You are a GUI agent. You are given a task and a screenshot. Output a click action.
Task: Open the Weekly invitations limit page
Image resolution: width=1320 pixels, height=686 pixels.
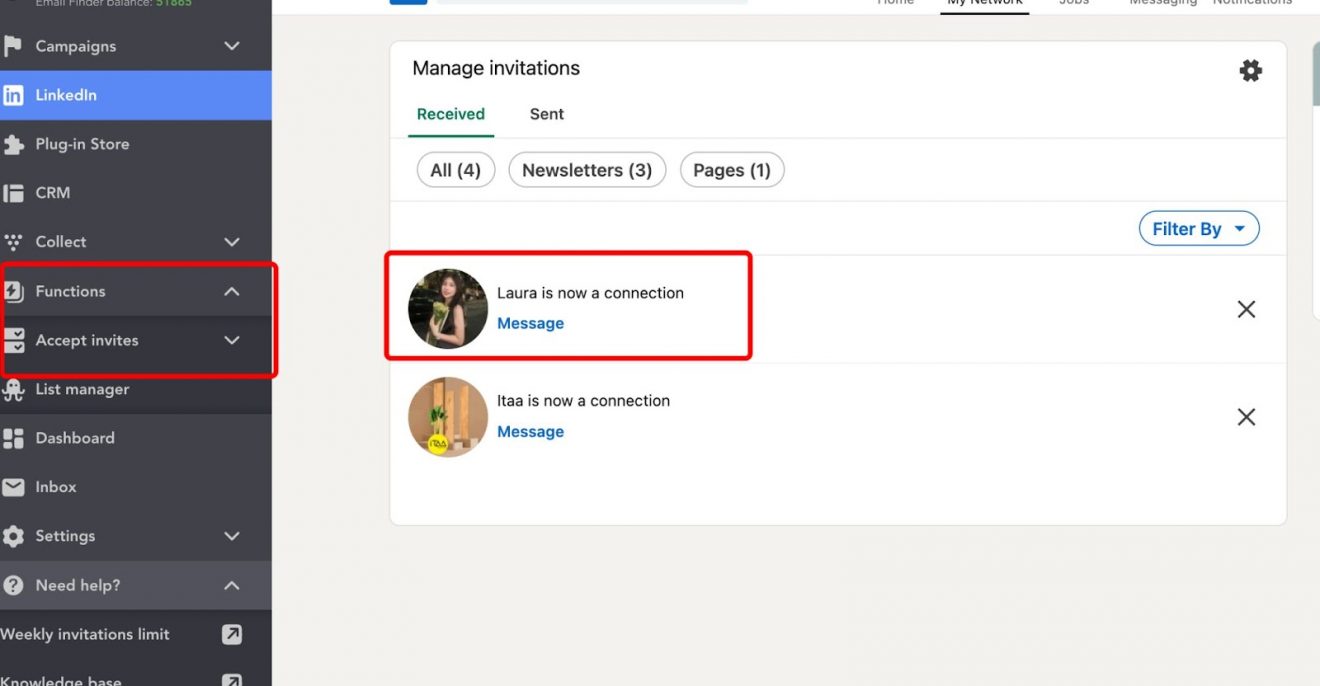point(85,634)
